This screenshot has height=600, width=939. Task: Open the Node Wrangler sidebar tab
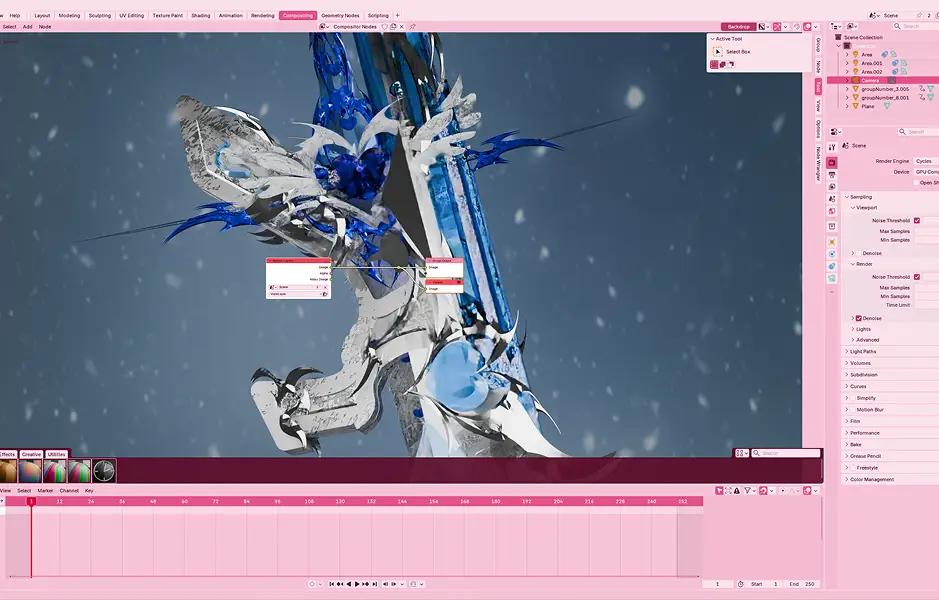(x=817, y=163)
